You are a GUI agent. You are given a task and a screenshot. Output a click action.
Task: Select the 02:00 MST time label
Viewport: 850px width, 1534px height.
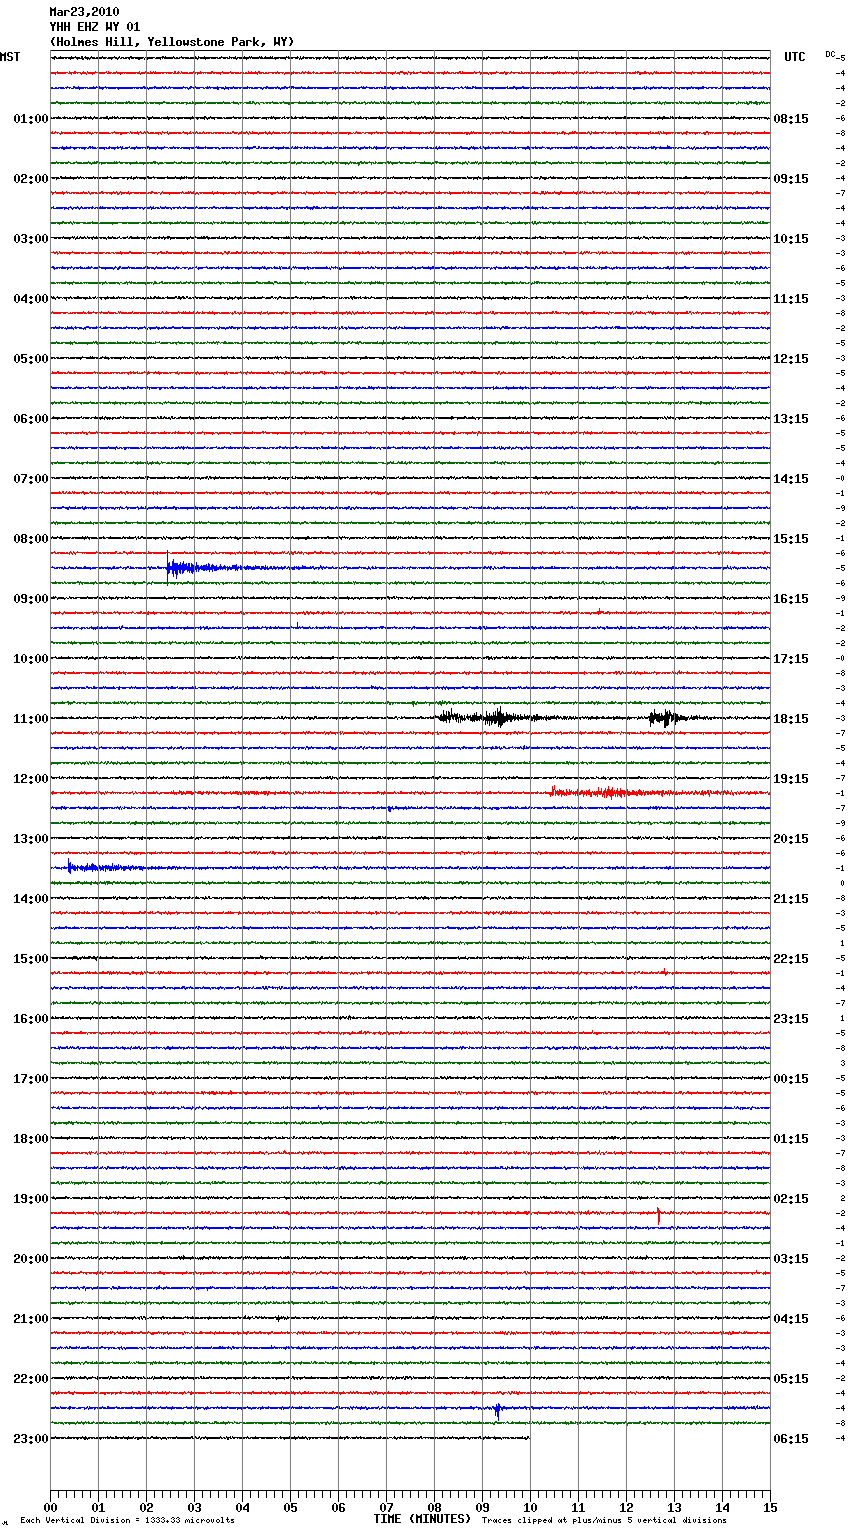point(31,179)
